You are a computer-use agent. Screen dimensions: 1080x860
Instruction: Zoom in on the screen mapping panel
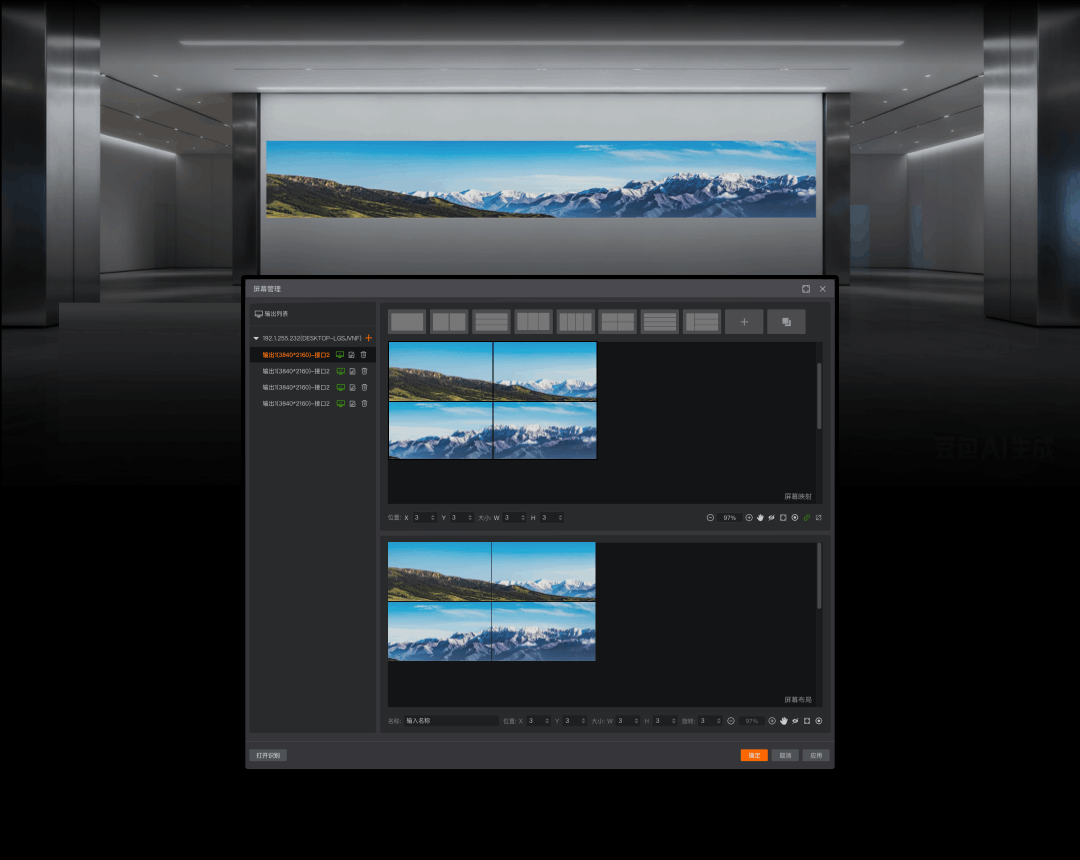pos(749,518)
